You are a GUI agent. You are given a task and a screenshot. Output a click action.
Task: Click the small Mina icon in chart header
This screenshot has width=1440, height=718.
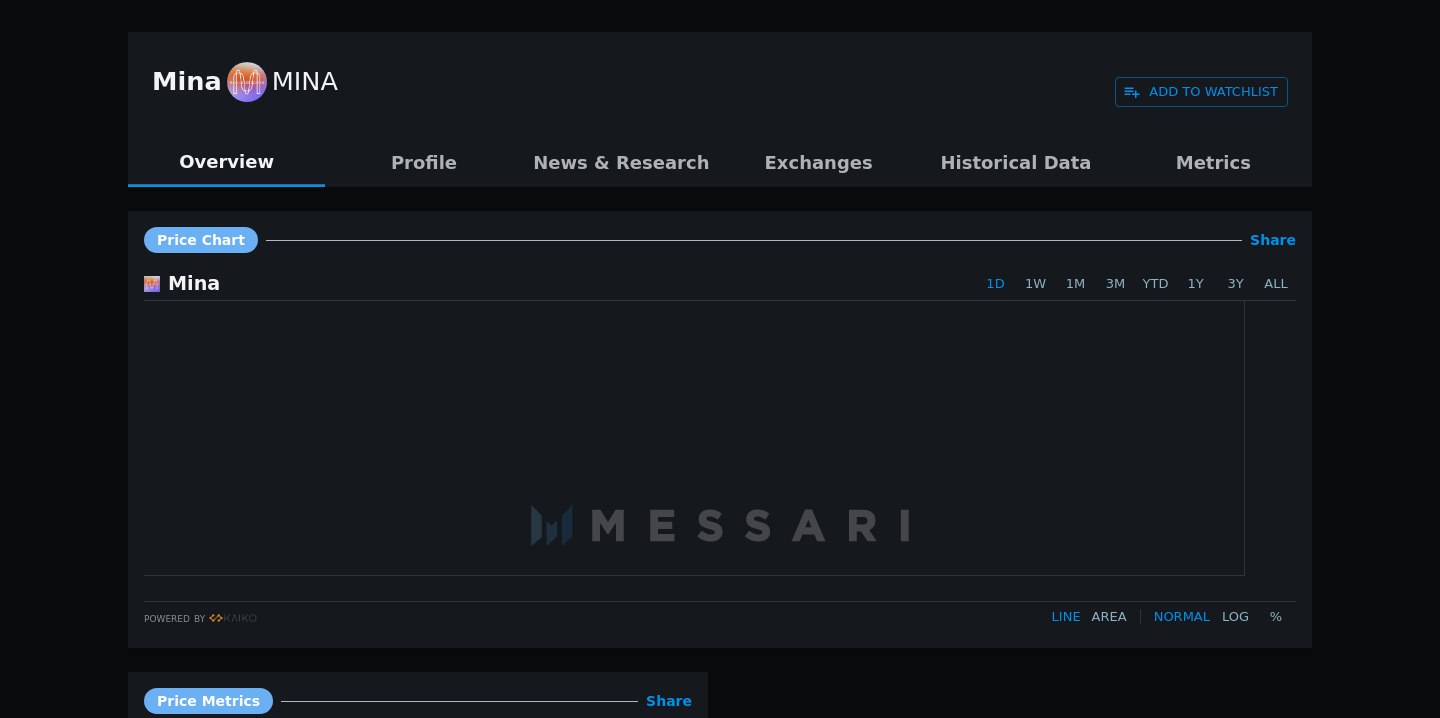(x=152, y=284)
